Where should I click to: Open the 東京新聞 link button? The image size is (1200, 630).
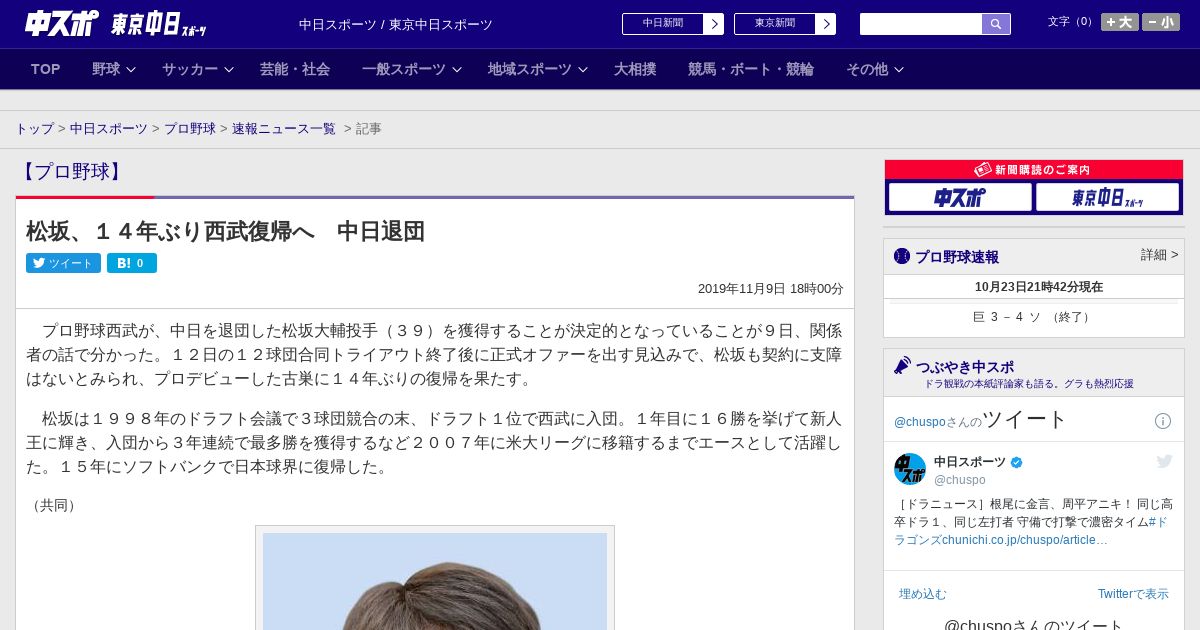tap(785, 24)
